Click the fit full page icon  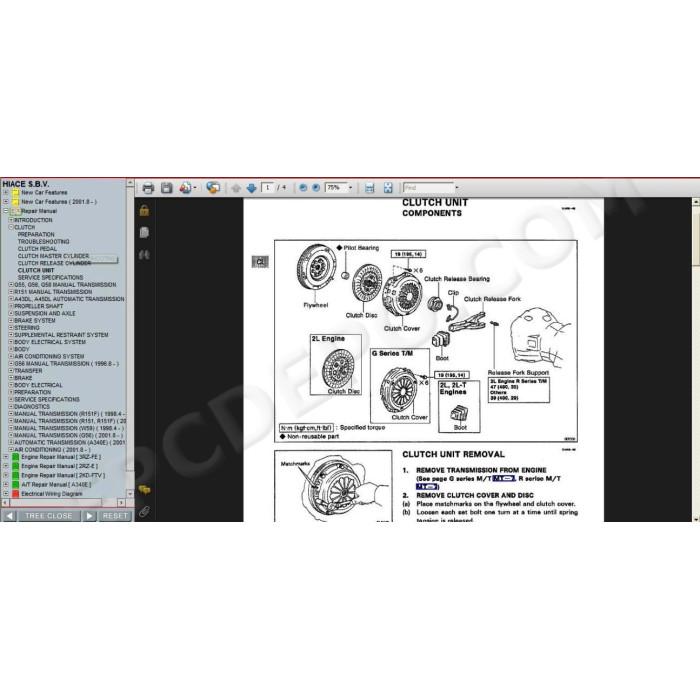coord(388,188)
